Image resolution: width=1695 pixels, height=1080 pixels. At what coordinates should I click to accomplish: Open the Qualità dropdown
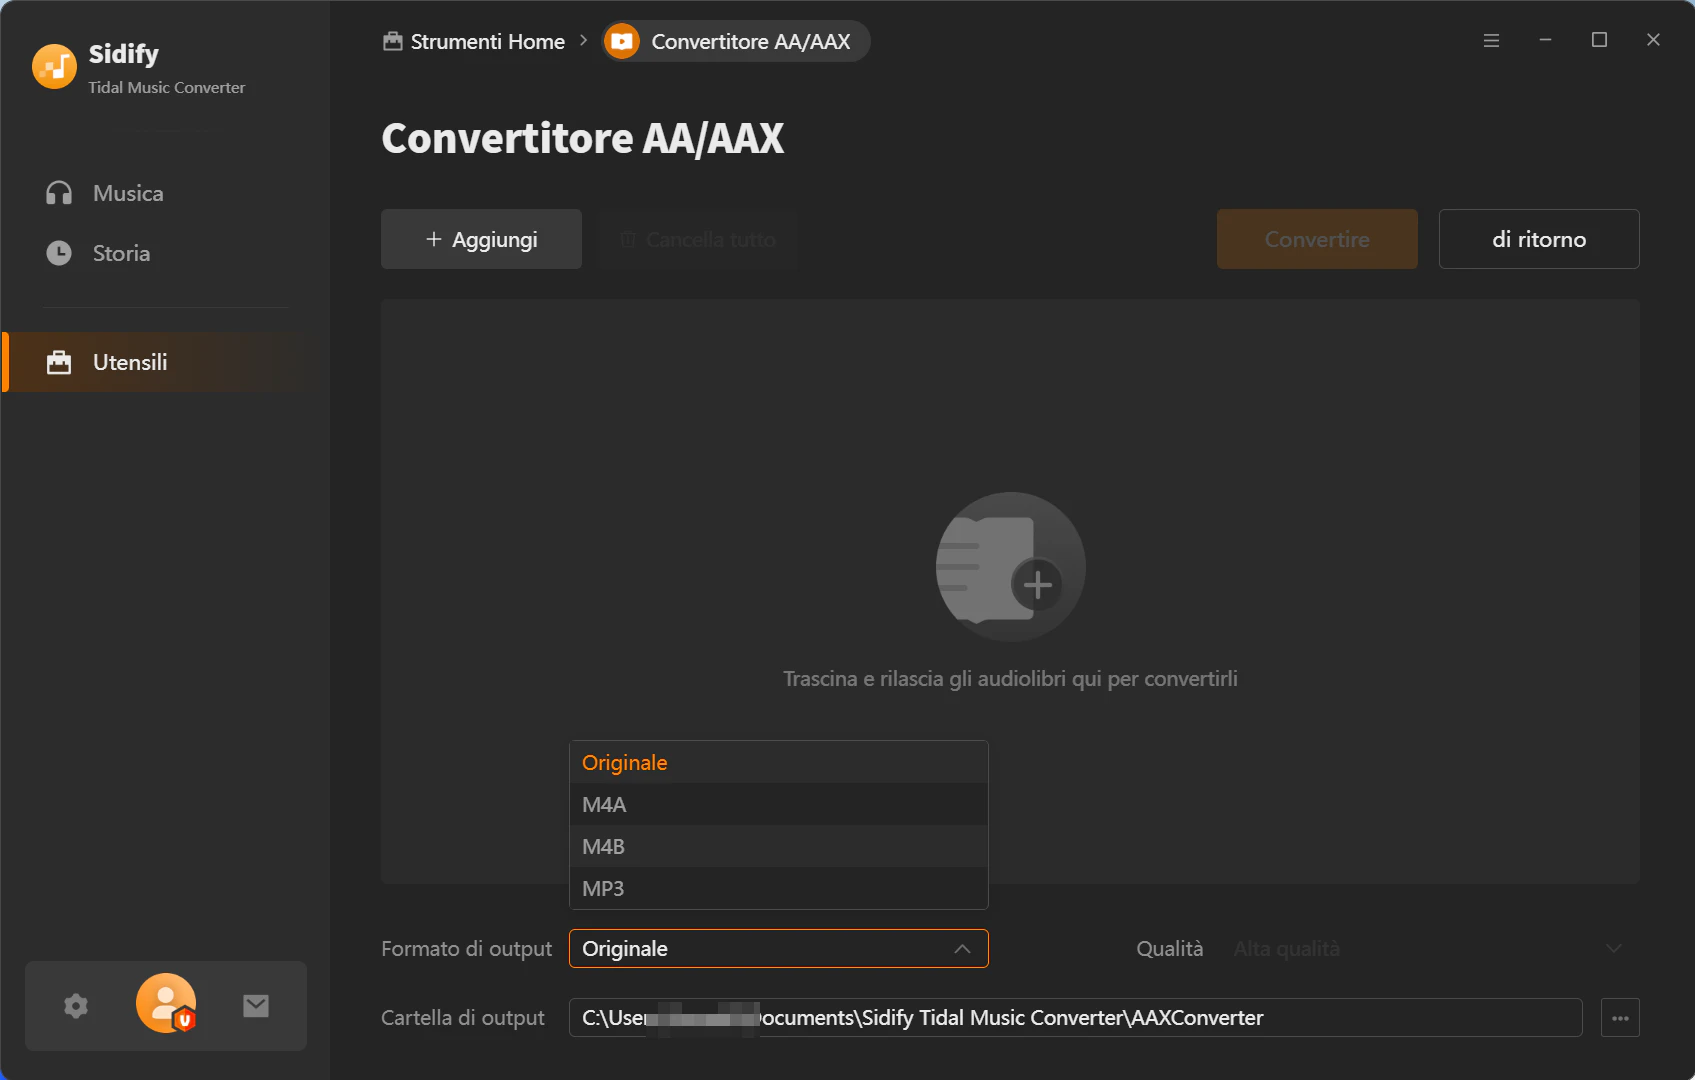[1430, 948]
